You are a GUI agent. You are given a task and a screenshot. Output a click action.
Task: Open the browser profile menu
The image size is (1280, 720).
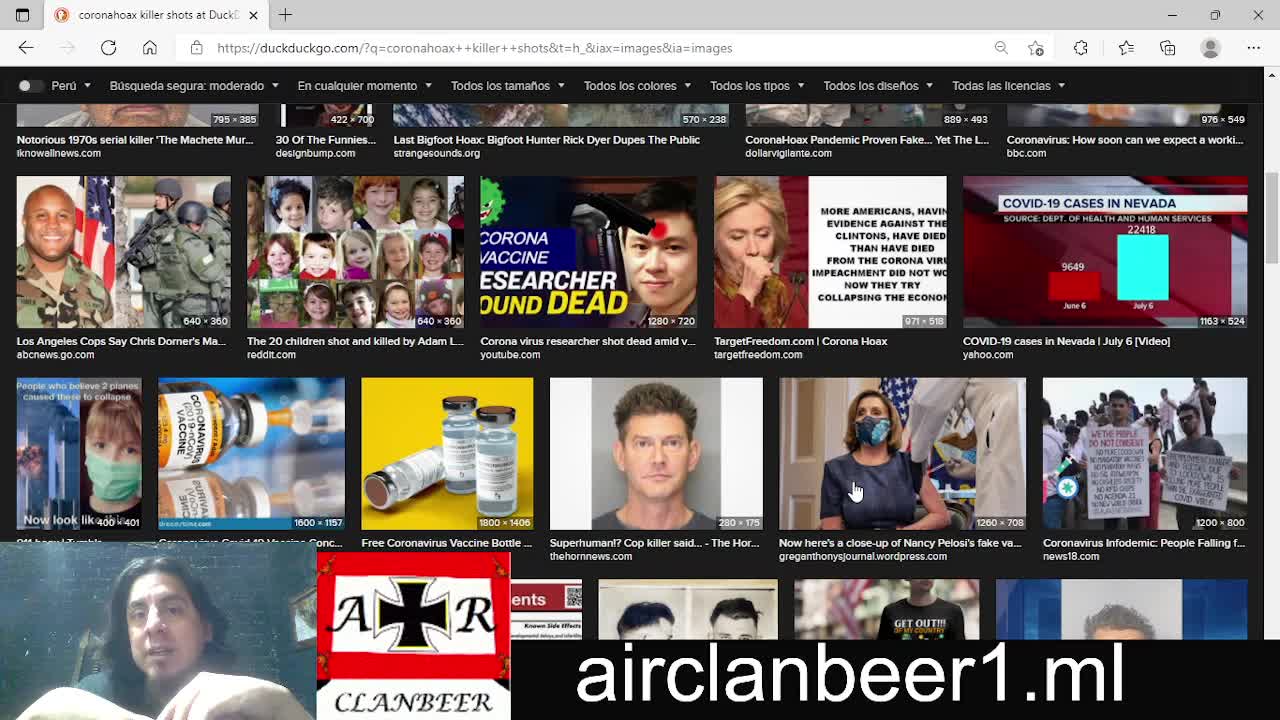(x=1210, y=48)
